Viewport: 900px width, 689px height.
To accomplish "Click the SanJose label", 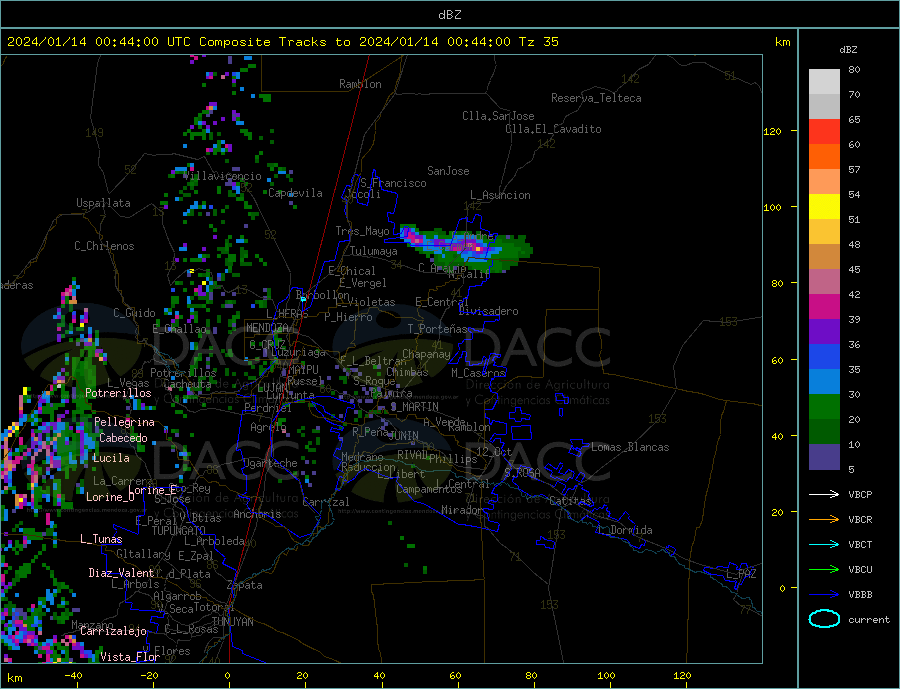I will tap(448, 171).
